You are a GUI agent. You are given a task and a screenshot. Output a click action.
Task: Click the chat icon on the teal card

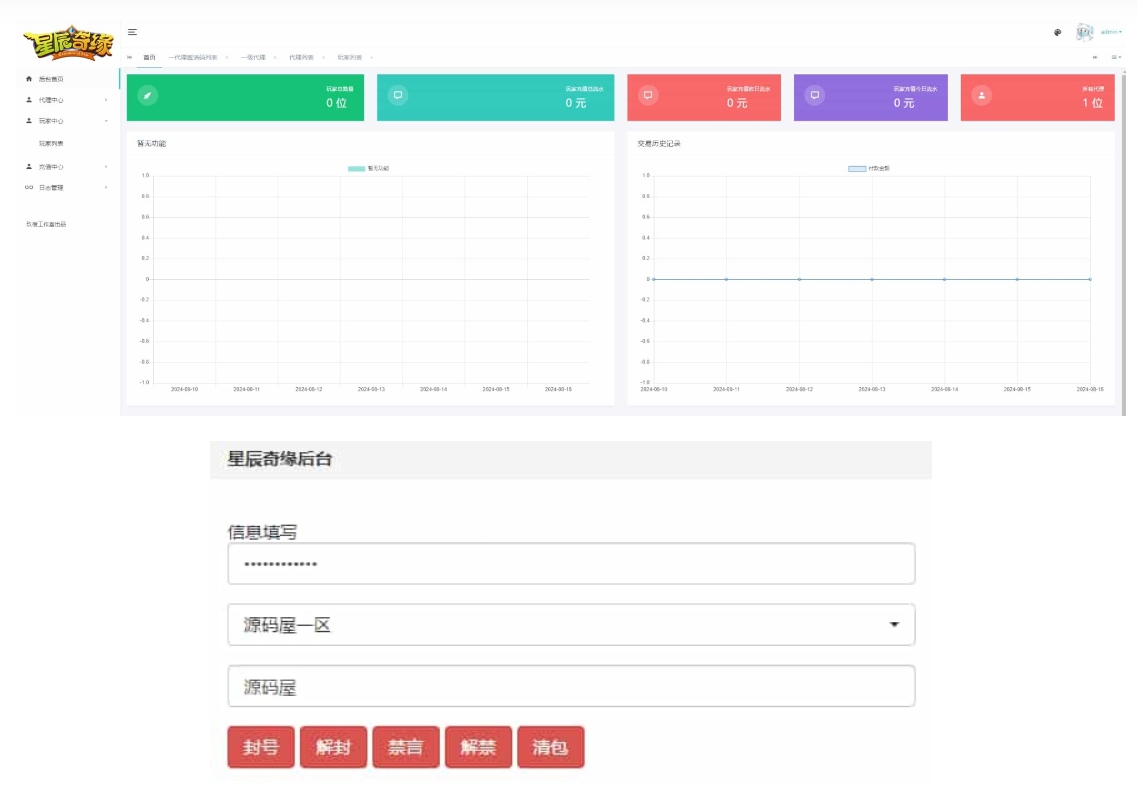(398, 96)
